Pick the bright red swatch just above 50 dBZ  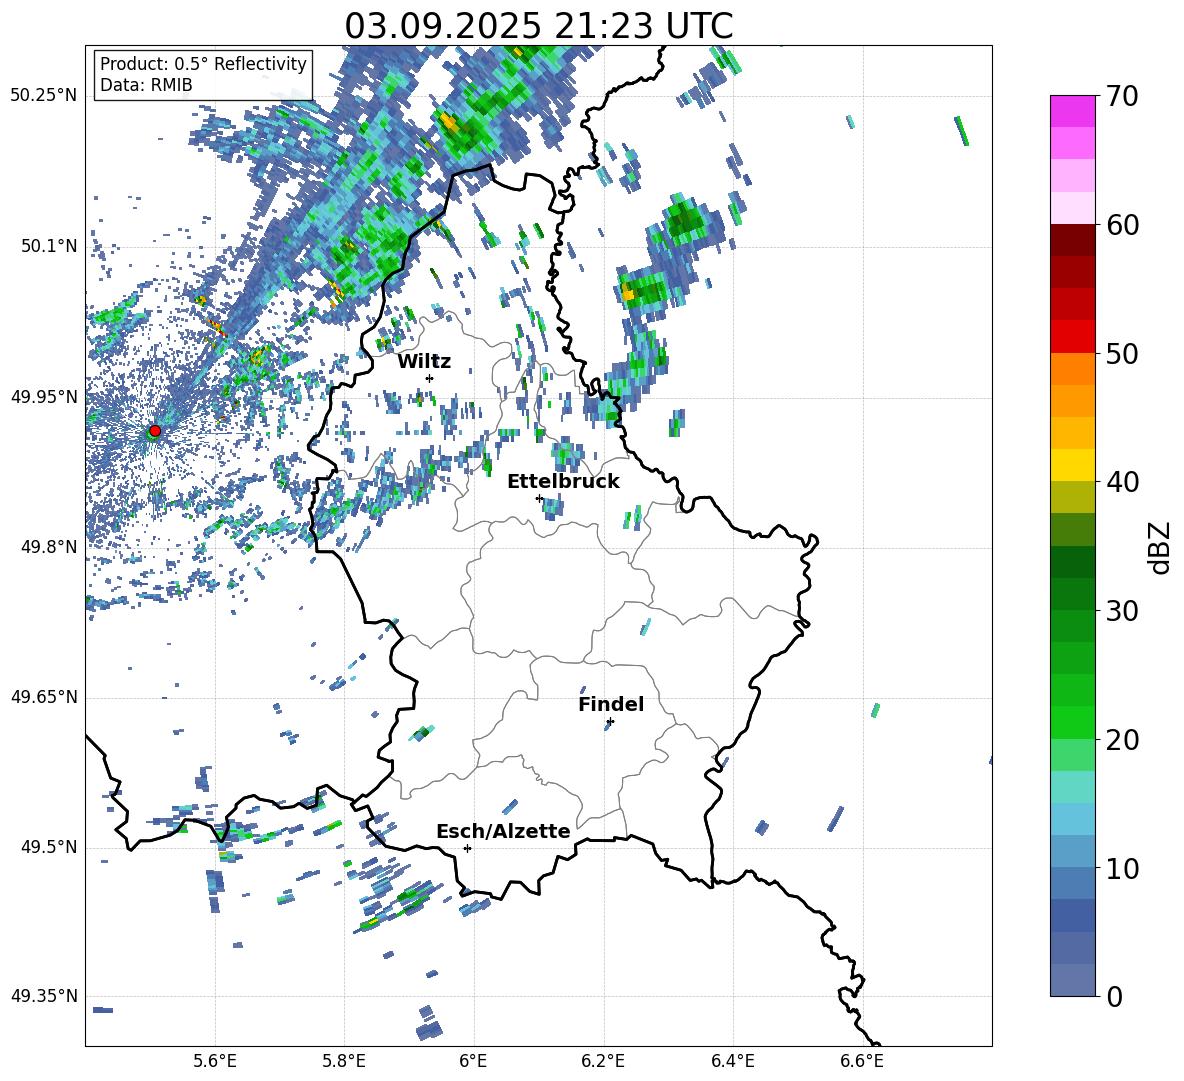[x=1072, y=337]
